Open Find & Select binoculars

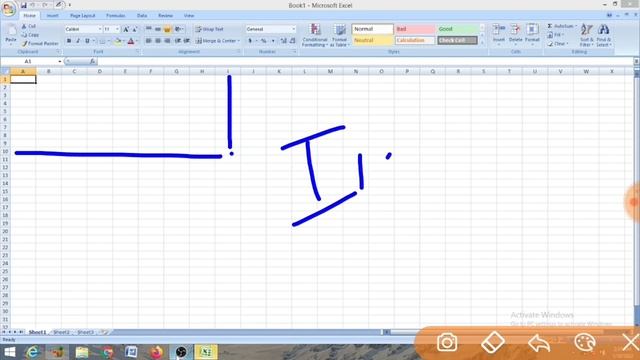tap(603, 35)
